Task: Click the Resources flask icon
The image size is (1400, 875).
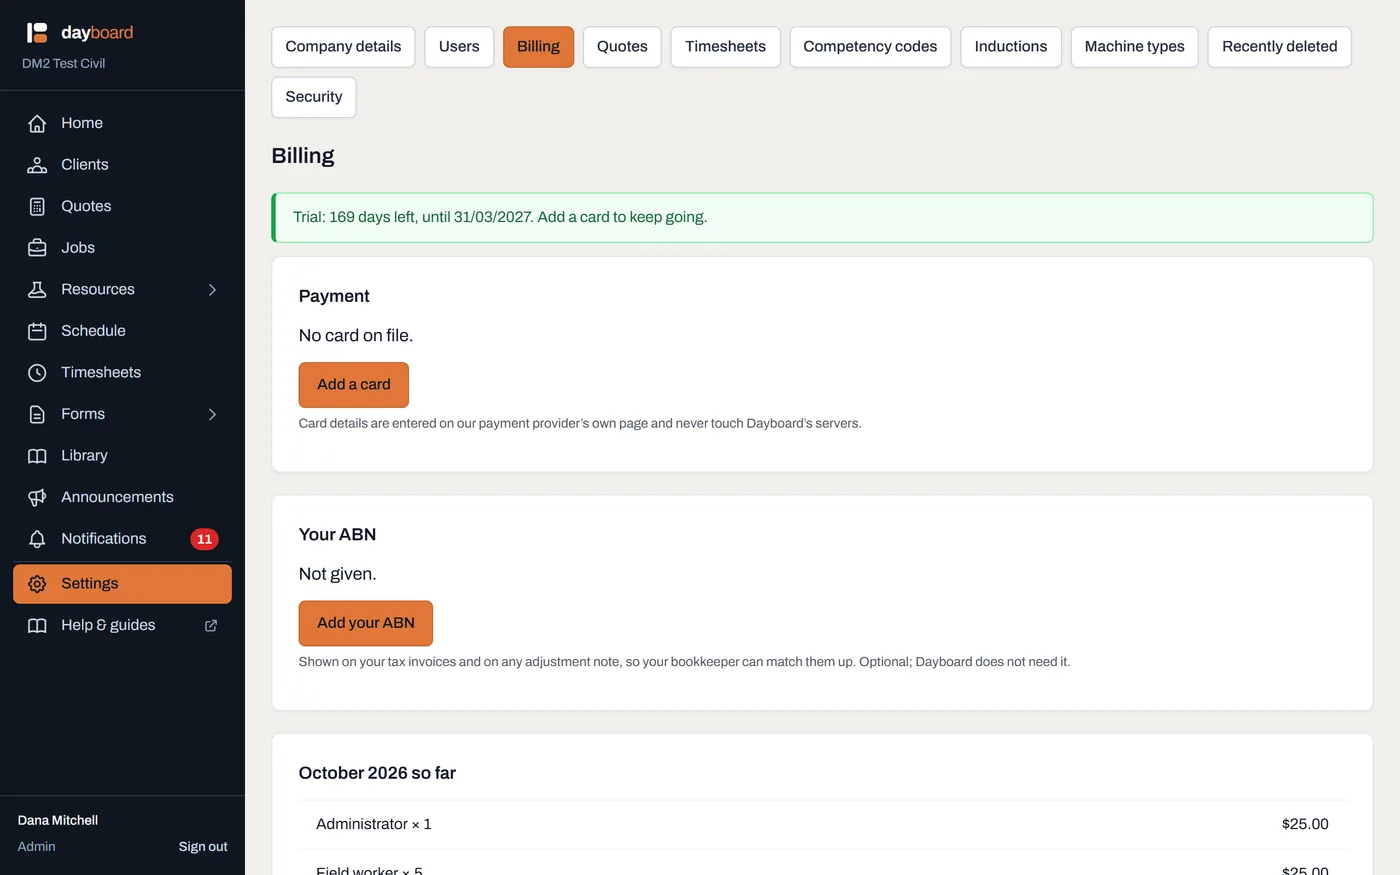Action: tap(37, 289)
